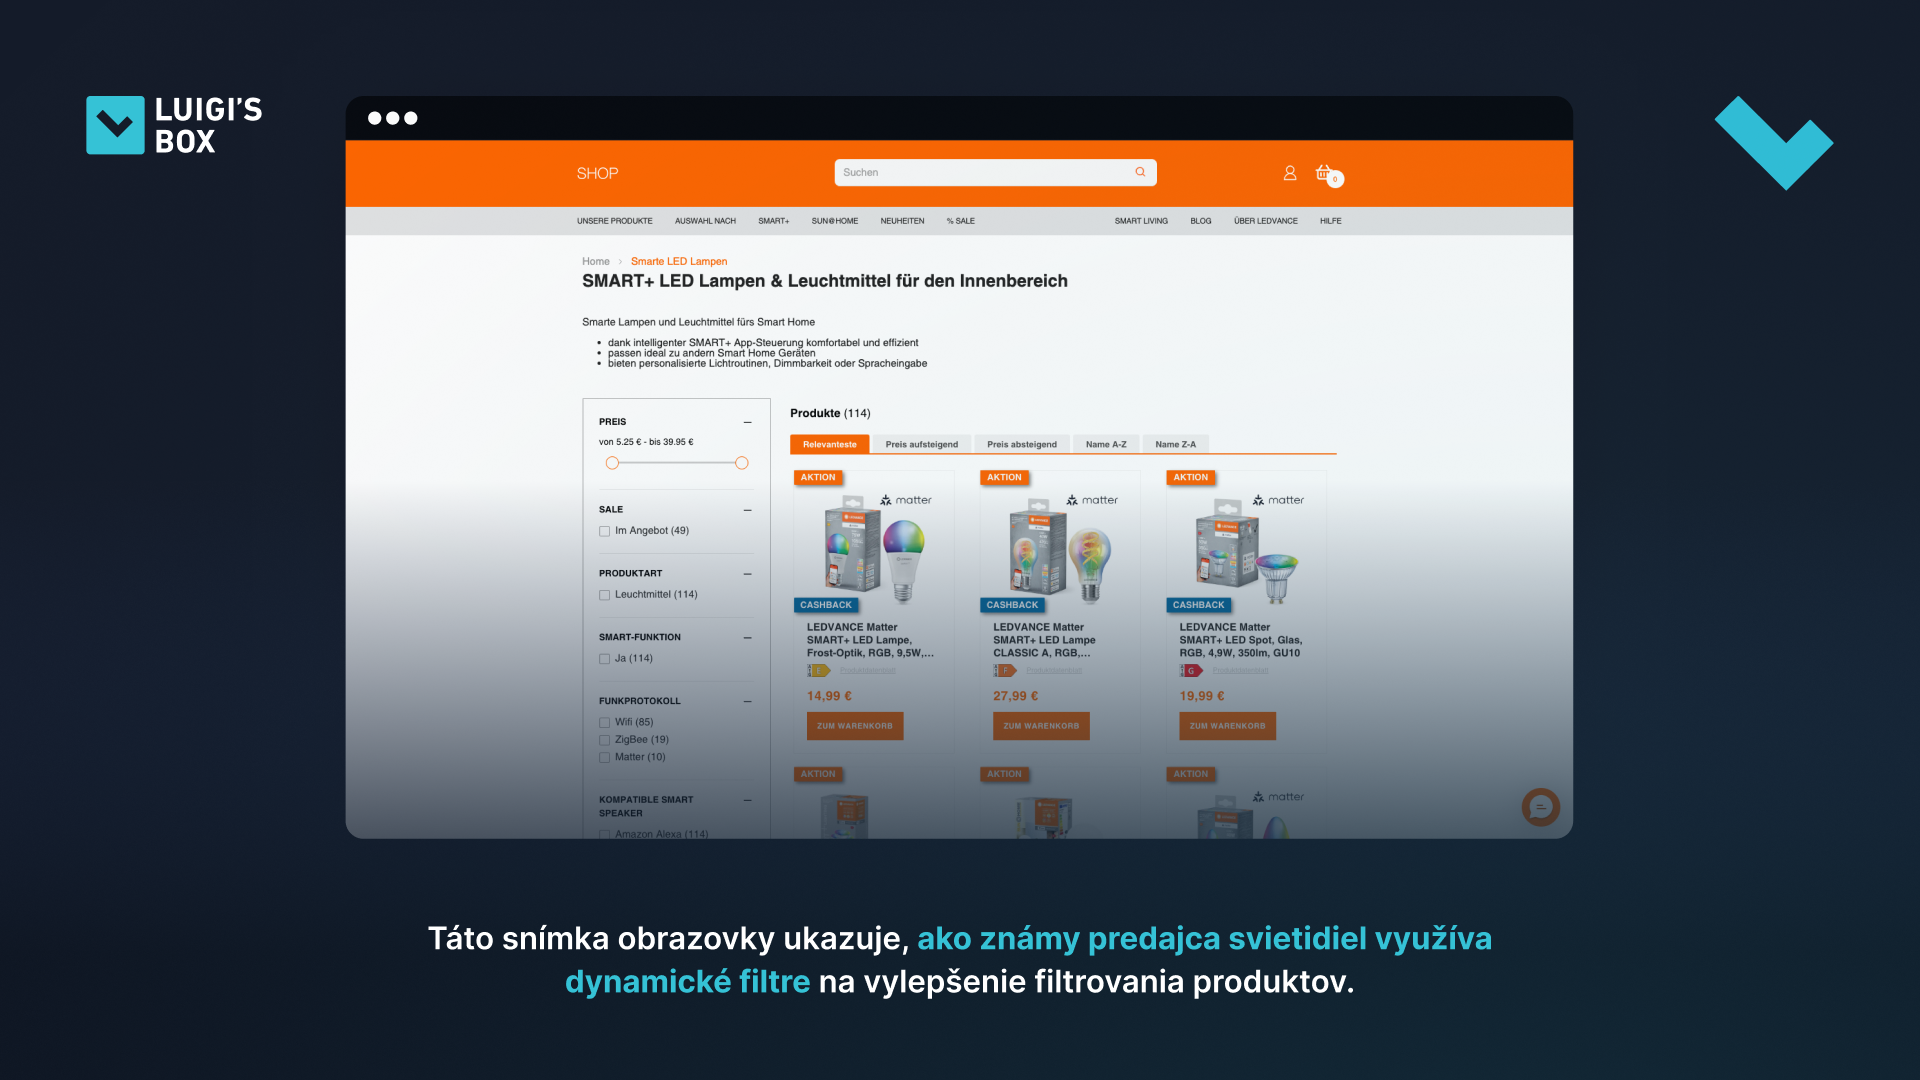This screenshot has width=1920, height=1080.
Task: Click the maximum price slider handle
Action: pos(741,463)
